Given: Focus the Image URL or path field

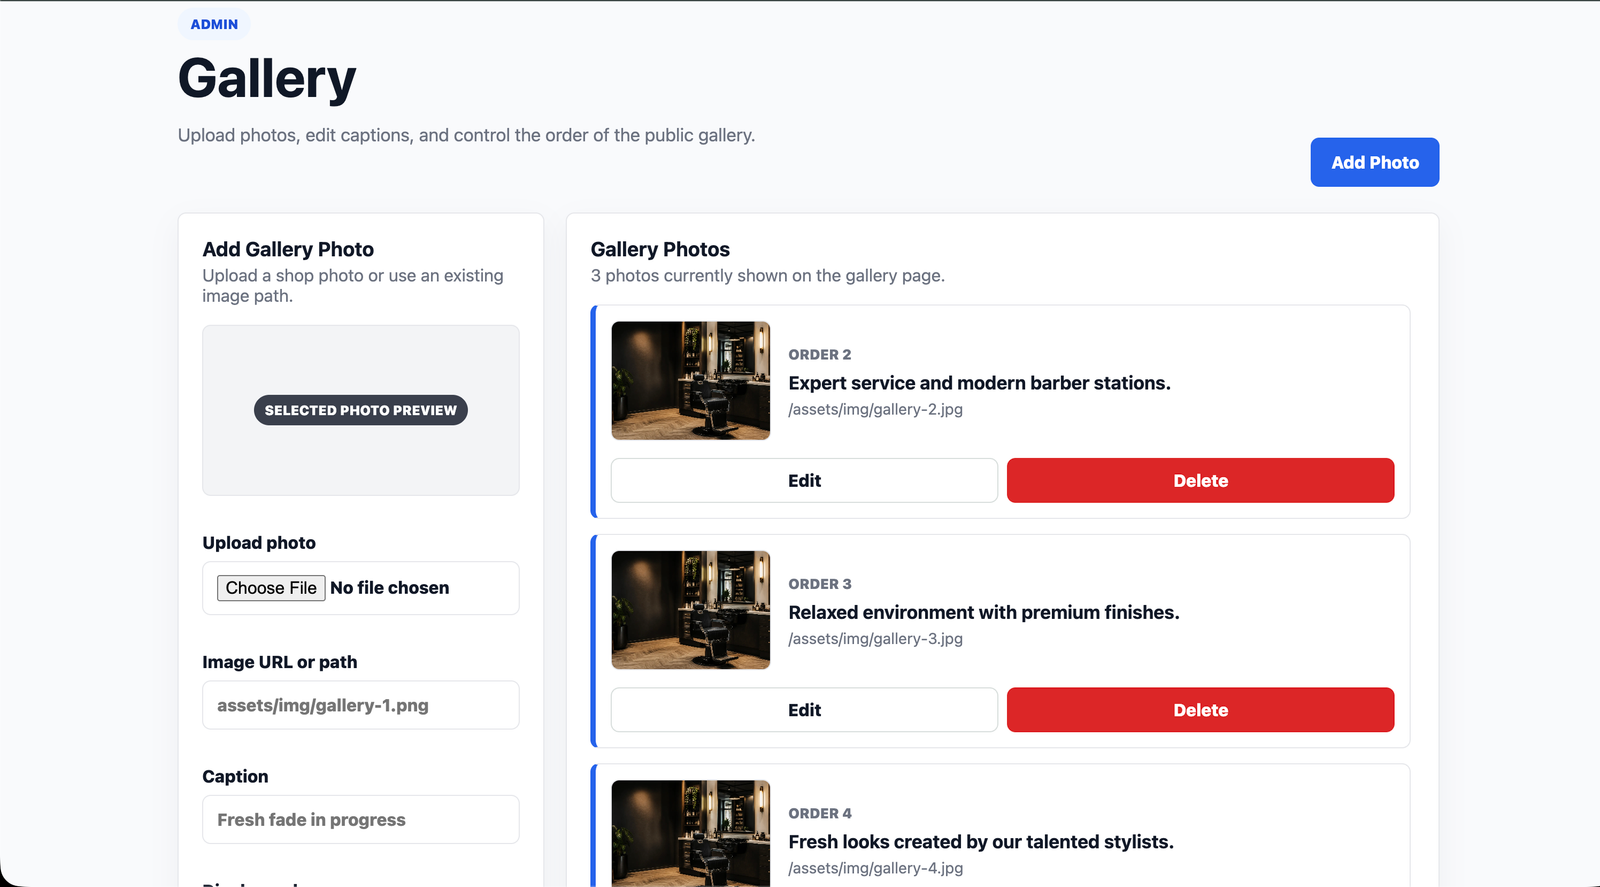Looking at the screenshot, I should point(361,705).
